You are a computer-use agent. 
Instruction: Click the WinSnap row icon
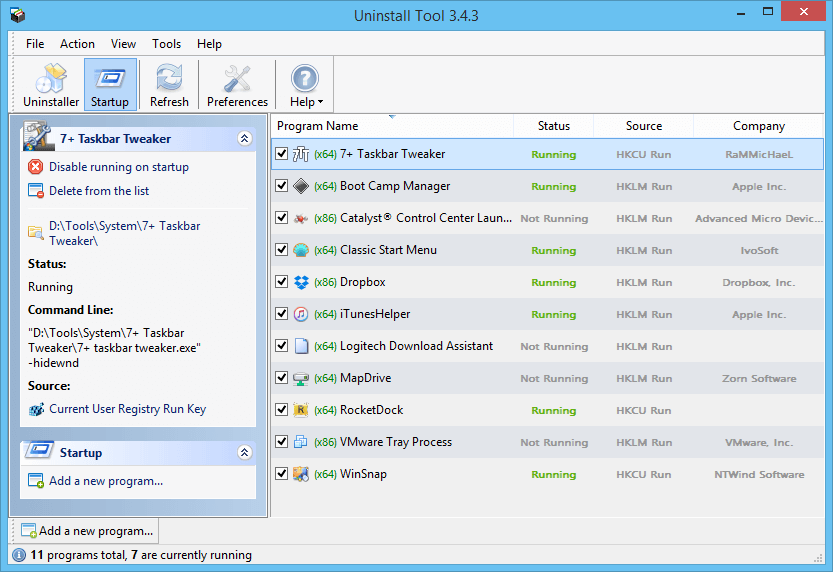301,474
